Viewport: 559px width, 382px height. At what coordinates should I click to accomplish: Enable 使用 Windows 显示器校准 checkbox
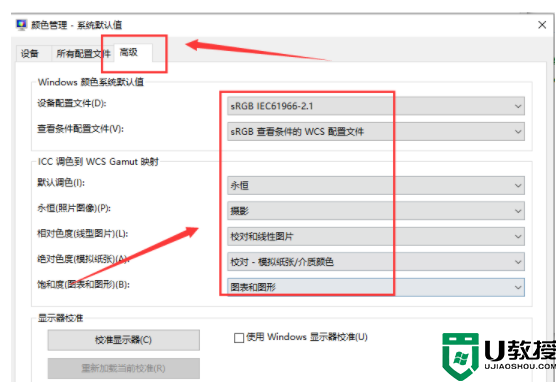tap(239, 337)
